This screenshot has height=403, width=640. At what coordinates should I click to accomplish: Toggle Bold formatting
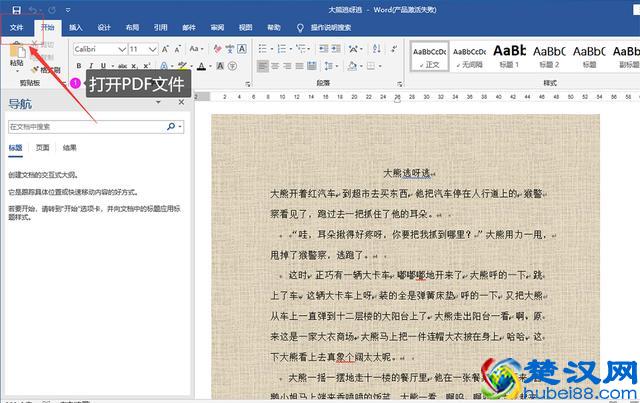(79, 66)
